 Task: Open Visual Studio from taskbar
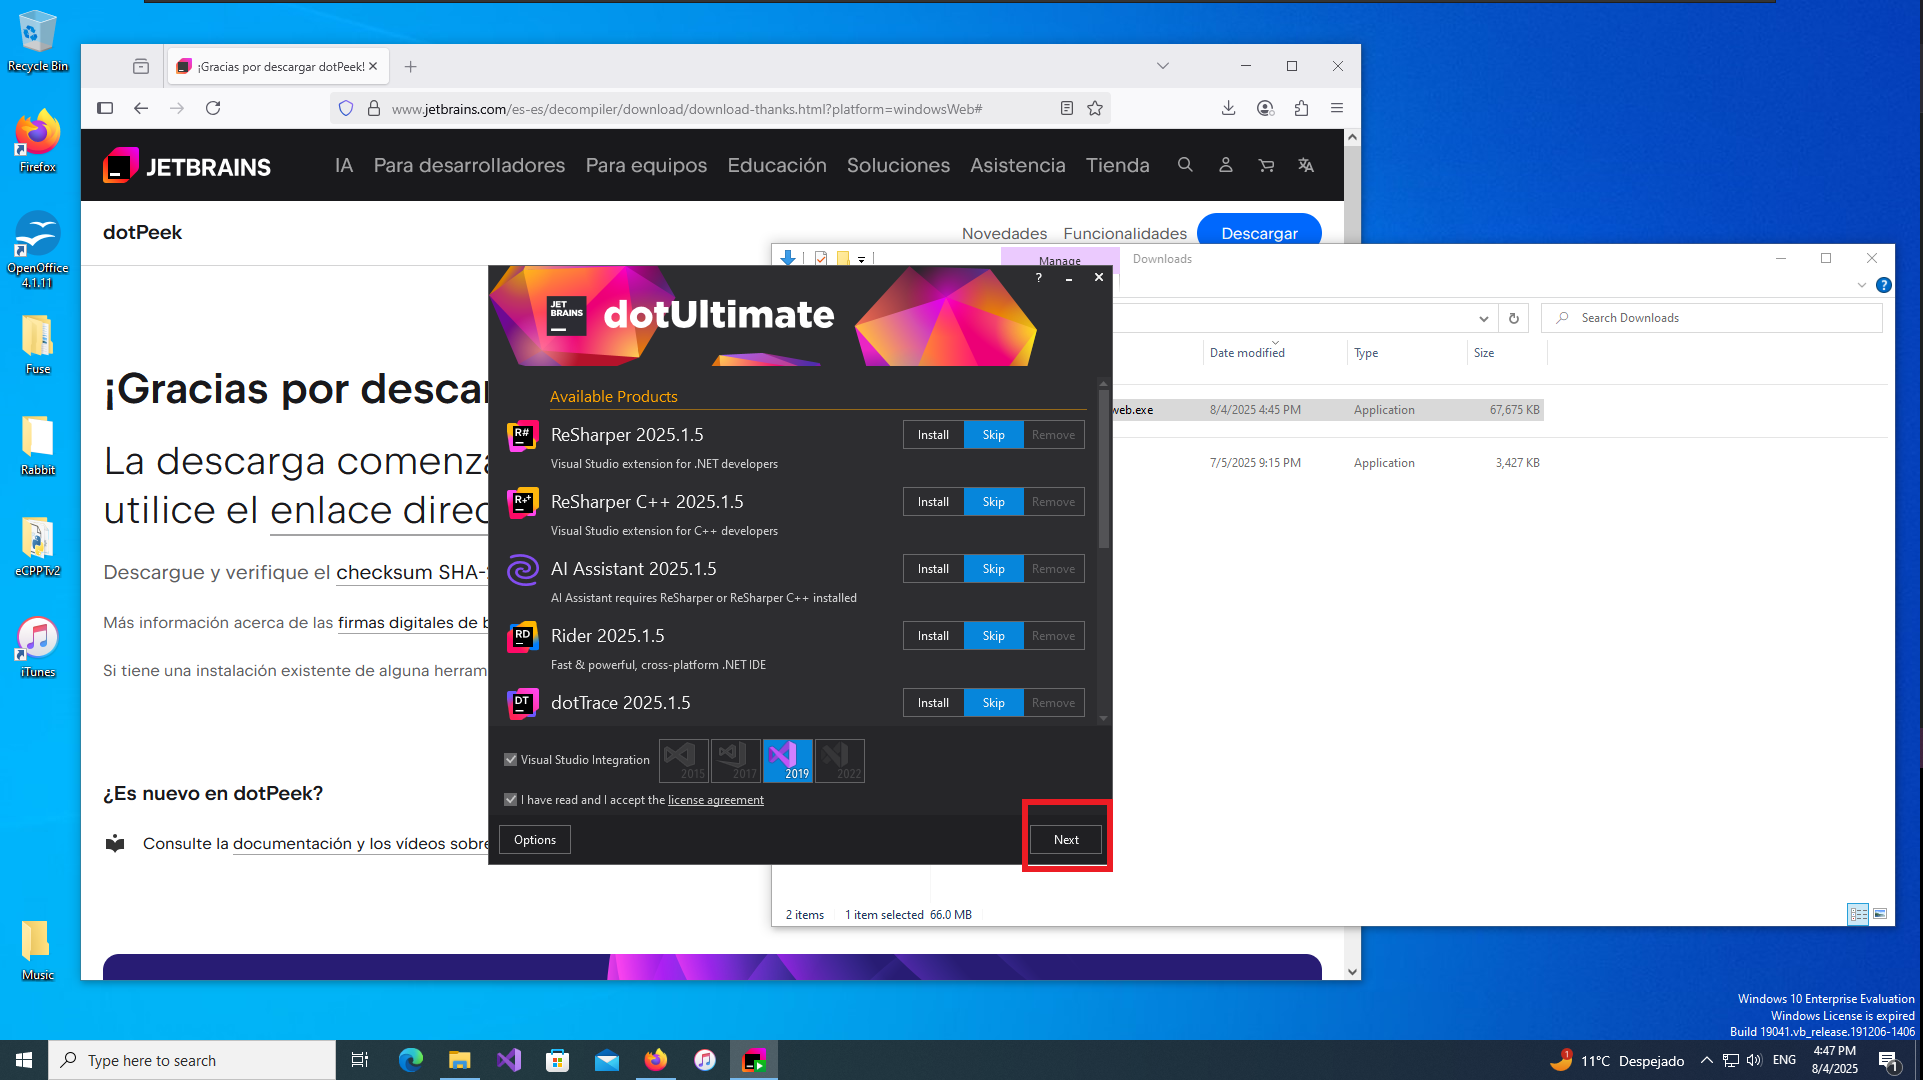(x=509, y=1060)
